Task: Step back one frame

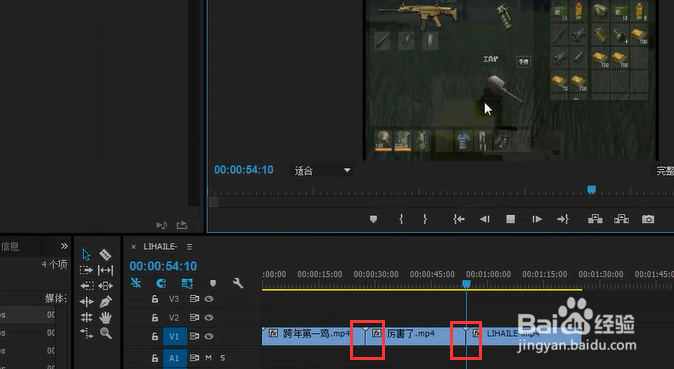Action: click(x=485, y=219)
